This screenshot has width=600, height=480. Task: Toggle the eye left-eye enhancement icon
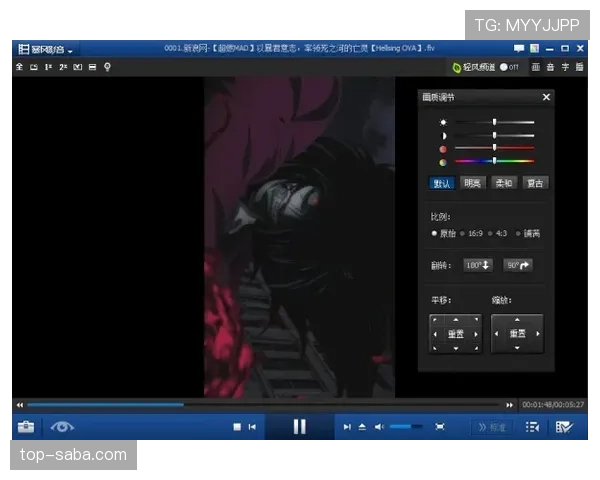[x=62, y=426]
